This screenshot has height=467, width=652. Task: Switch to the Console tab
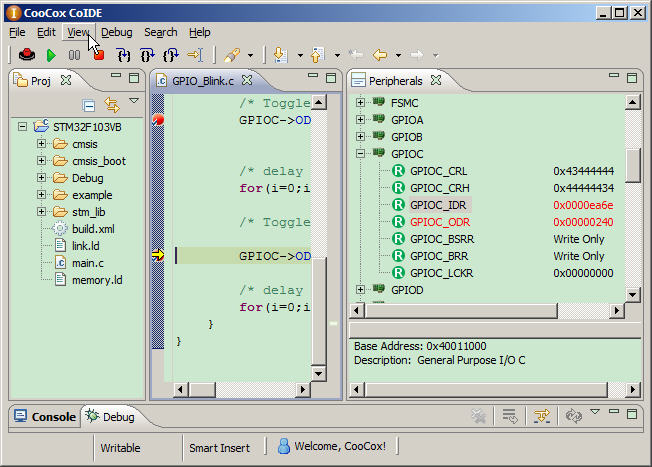[x=45, y=417]
